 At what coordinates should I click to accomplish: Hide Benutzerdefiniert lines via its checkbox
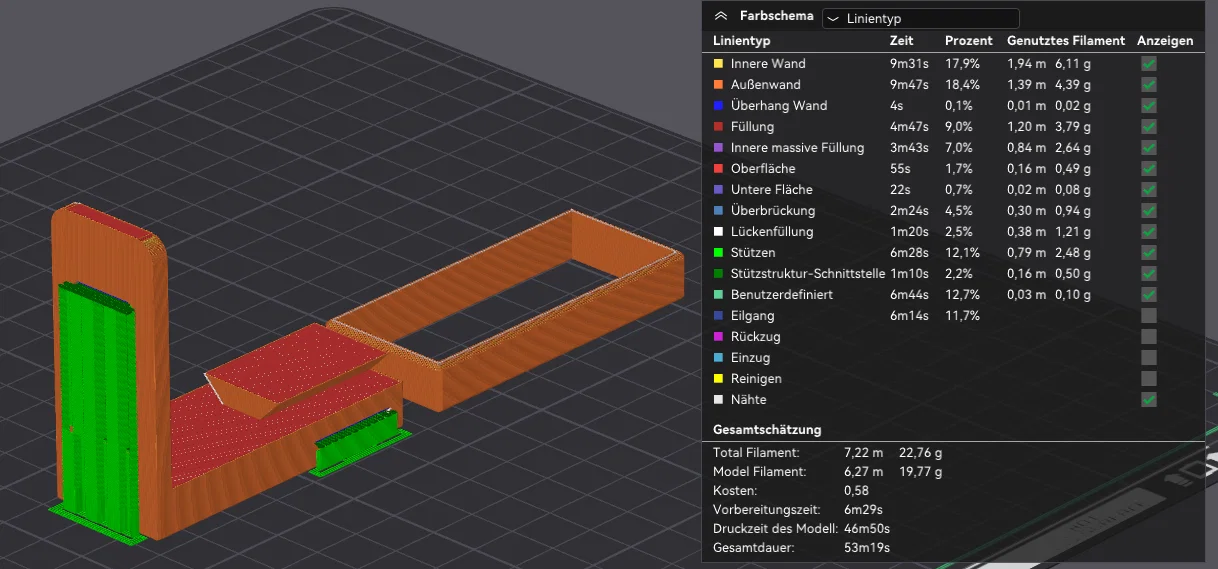(x=1149, y=294)
